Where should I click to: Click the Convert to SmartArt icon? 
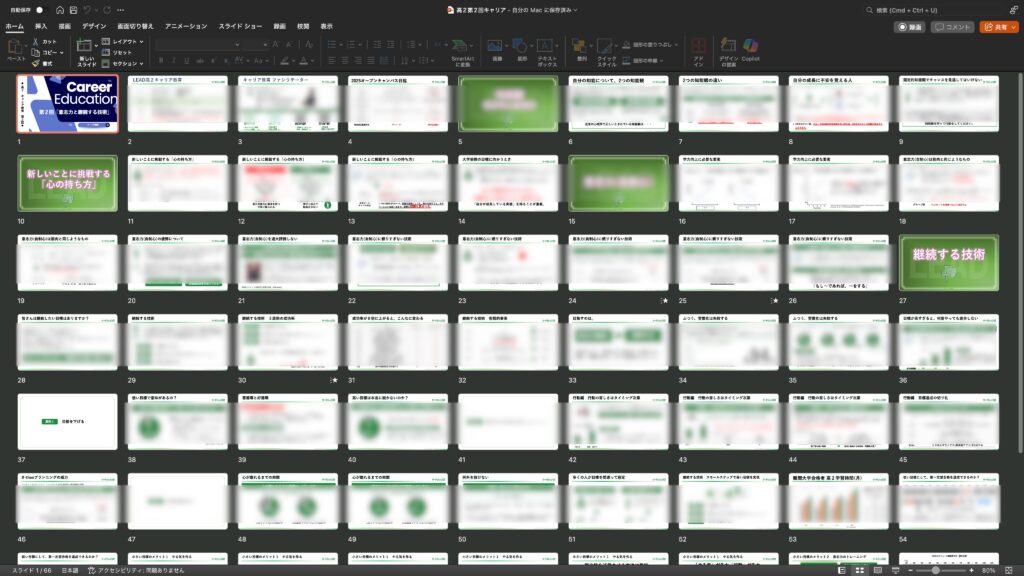[461, 46]
